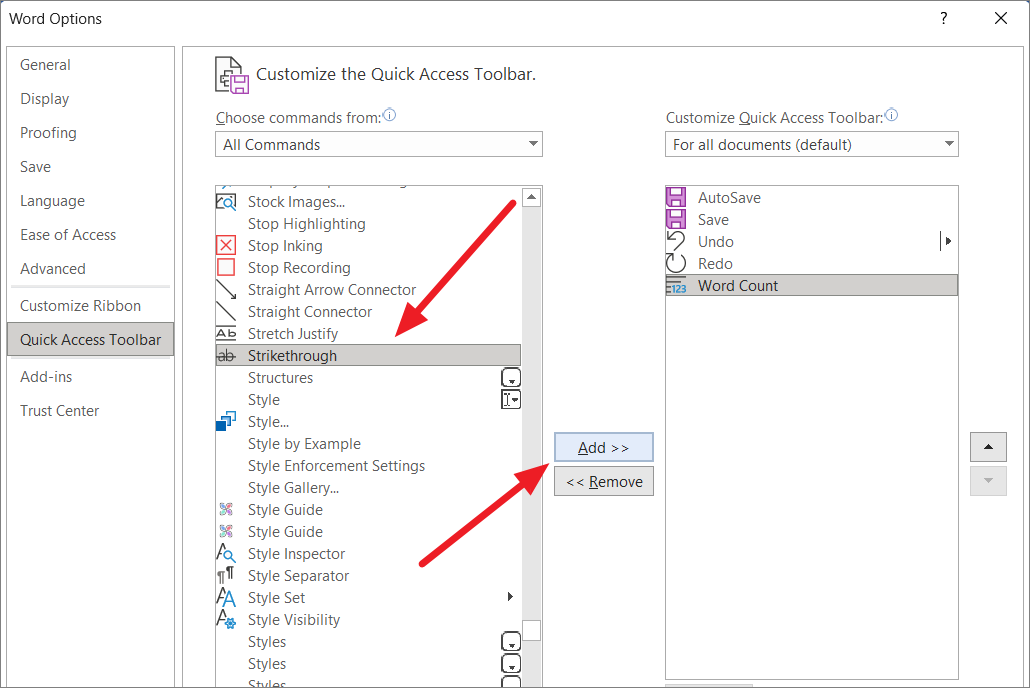
Task: Expand the Style Set submenu arrow
Action: click(509, 597)
